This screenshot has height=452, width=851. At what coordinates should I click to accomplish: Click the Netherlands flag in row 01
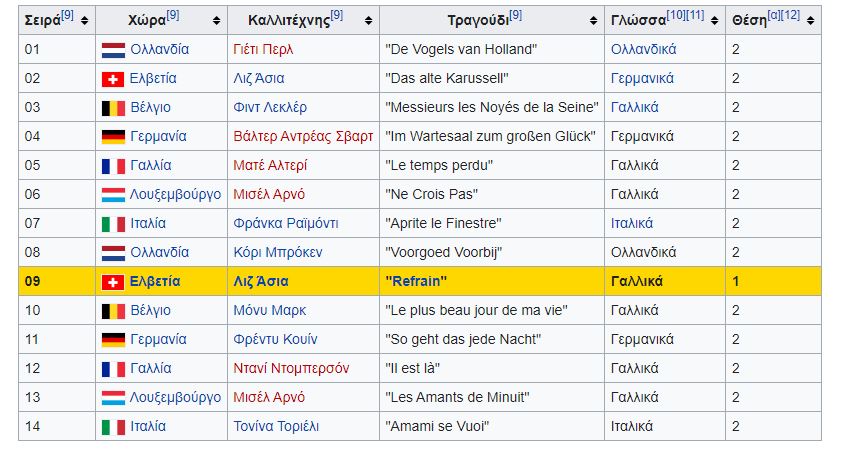113,50
